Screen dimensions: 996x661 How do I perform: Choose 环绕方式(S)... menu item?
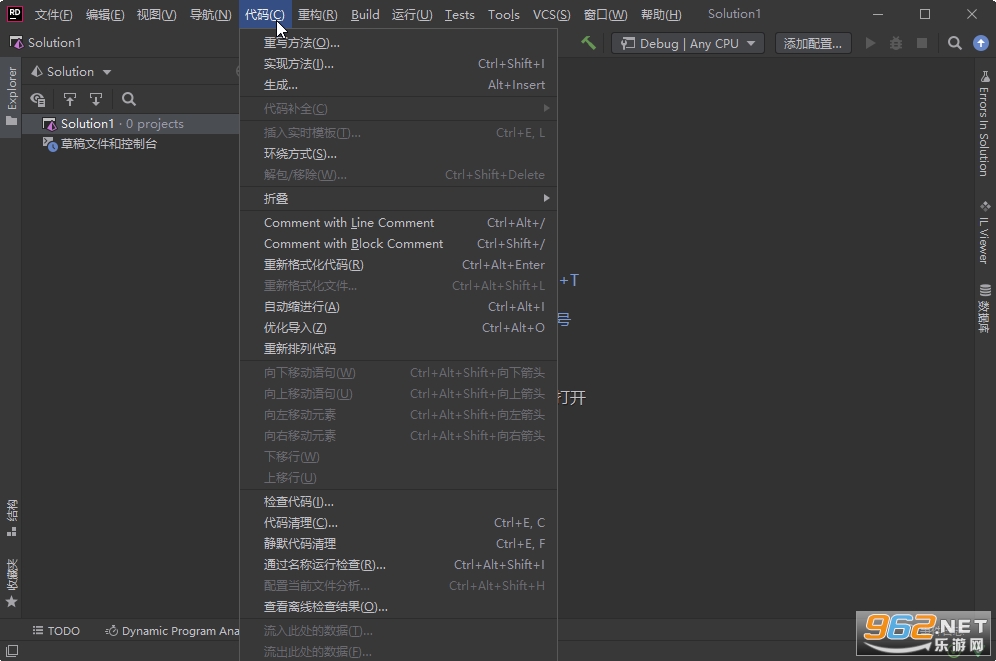[398, 154]
